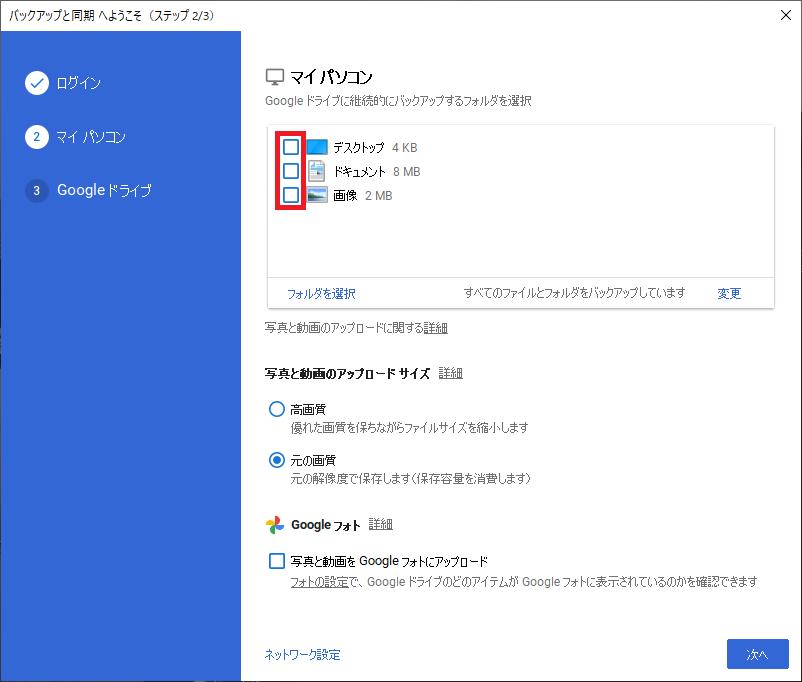Select the マイ パソコン step label
The height and width of the screenshot is (682, 802).
pyautogui.click(x=91, y=137)
